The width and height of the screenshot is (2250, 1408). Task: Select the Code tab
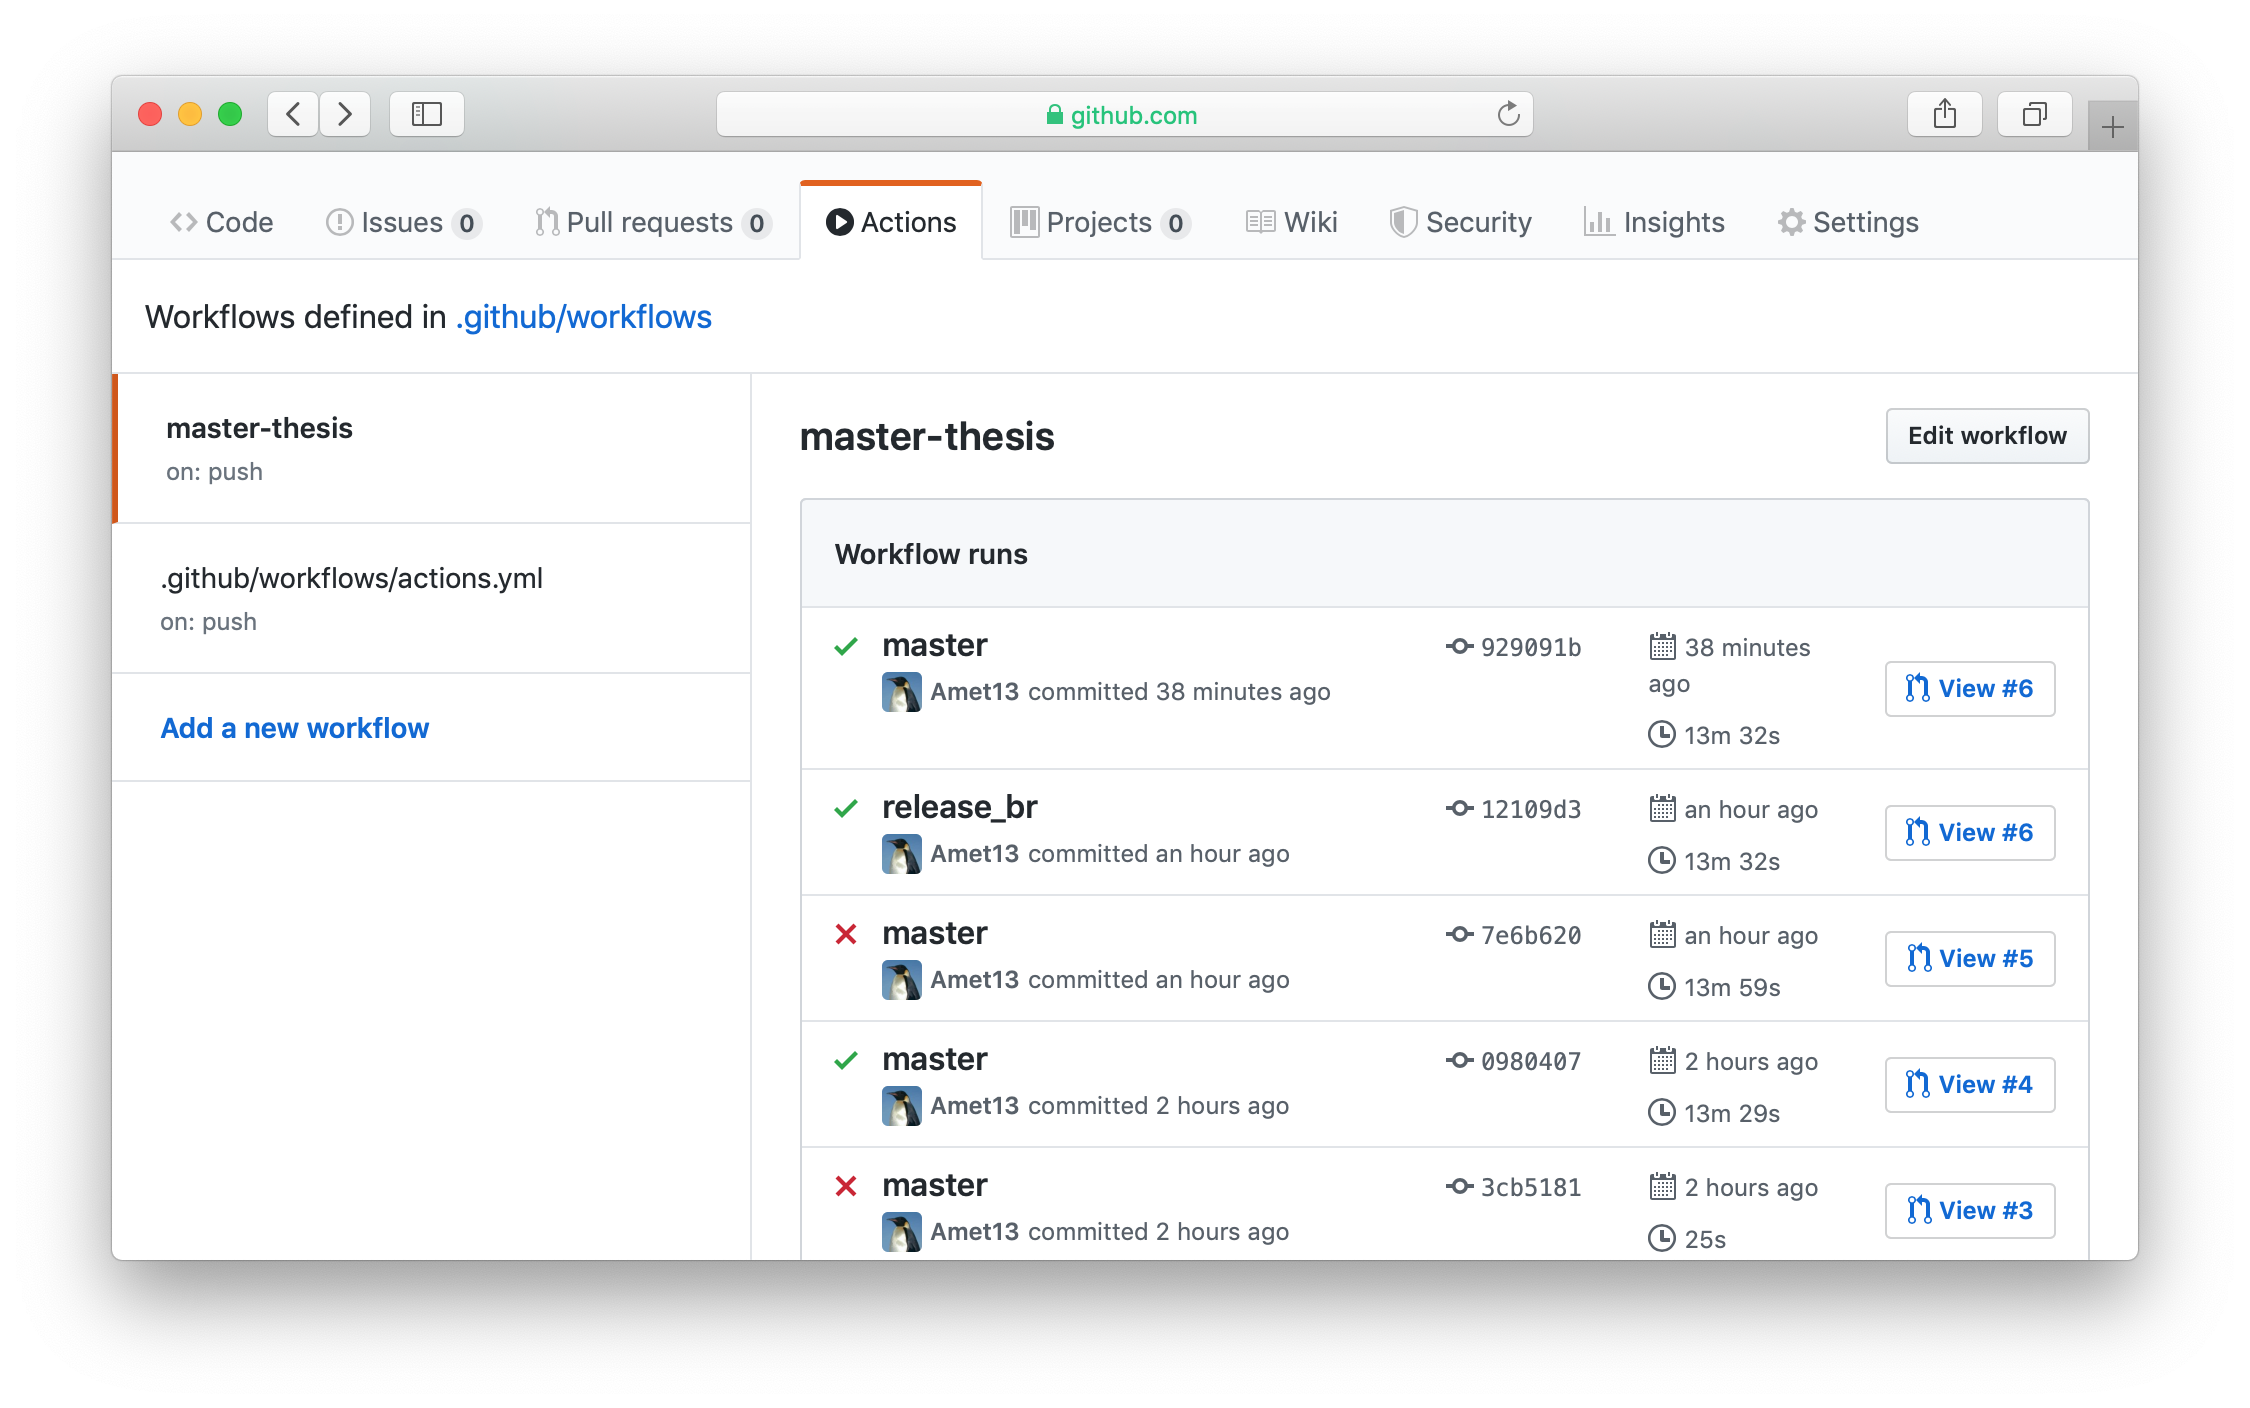pos(224,222)
